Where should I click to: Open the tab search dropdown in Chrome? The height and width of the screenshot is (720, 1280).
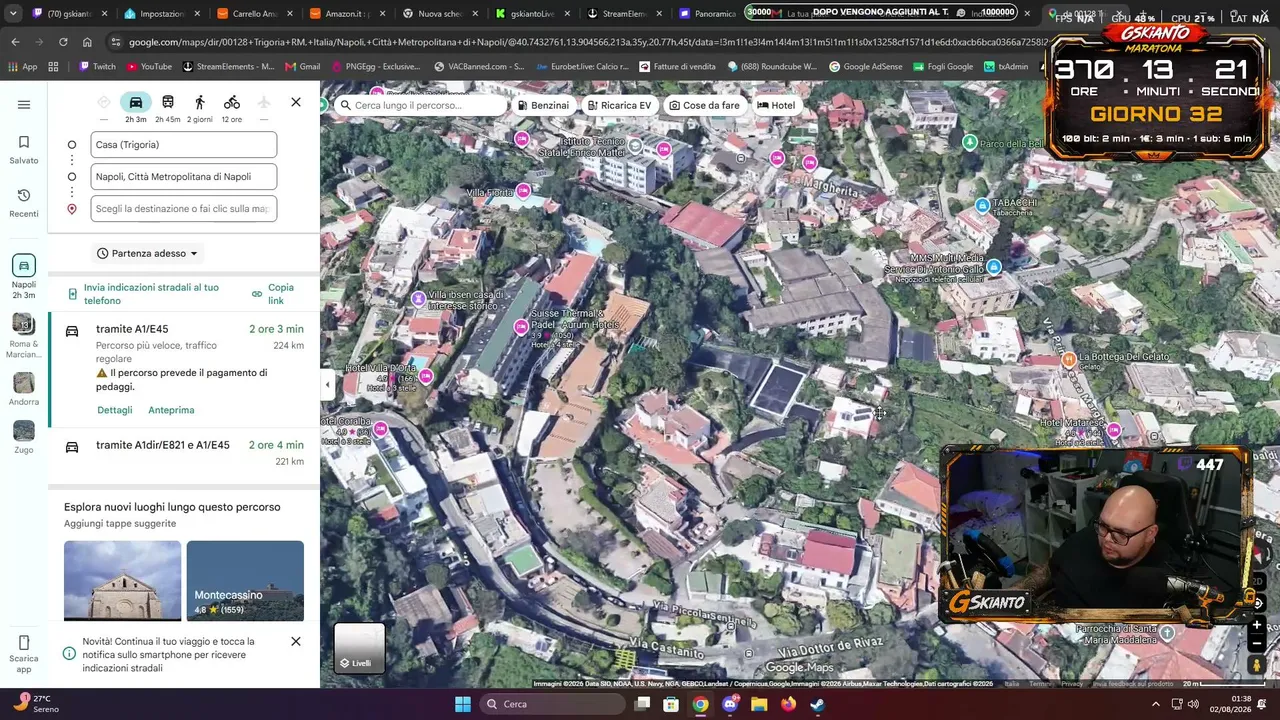[13, 14]
